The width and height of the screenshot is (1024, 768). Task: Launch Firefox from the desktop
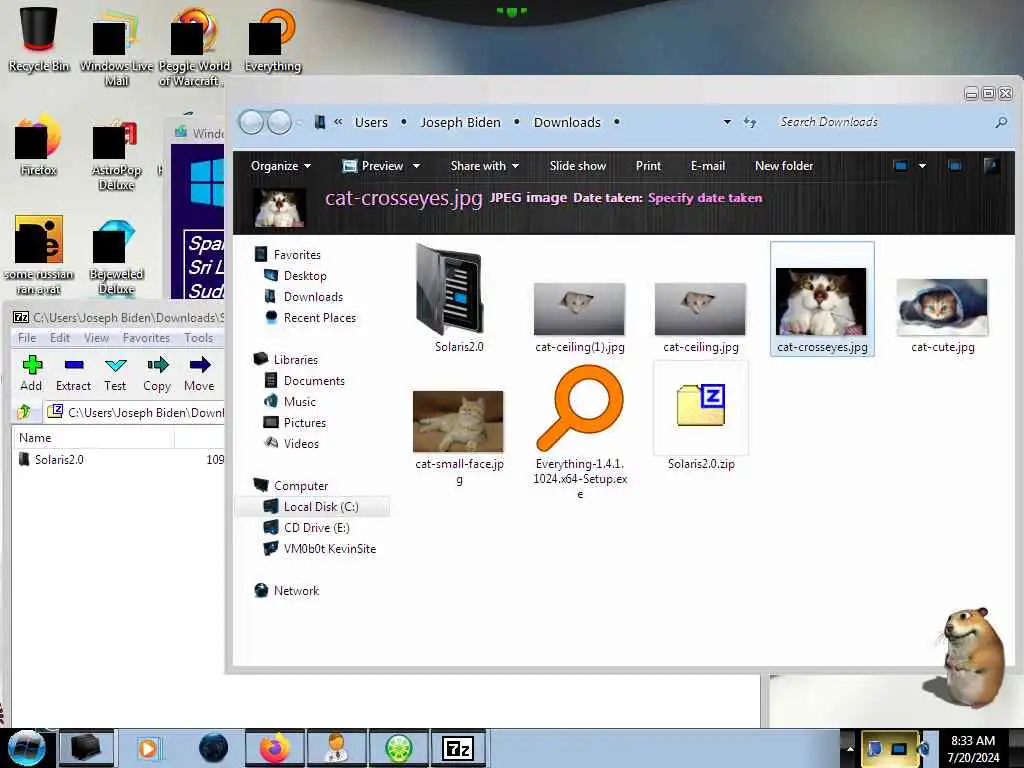pyautogui.click(x=39, y=145)
